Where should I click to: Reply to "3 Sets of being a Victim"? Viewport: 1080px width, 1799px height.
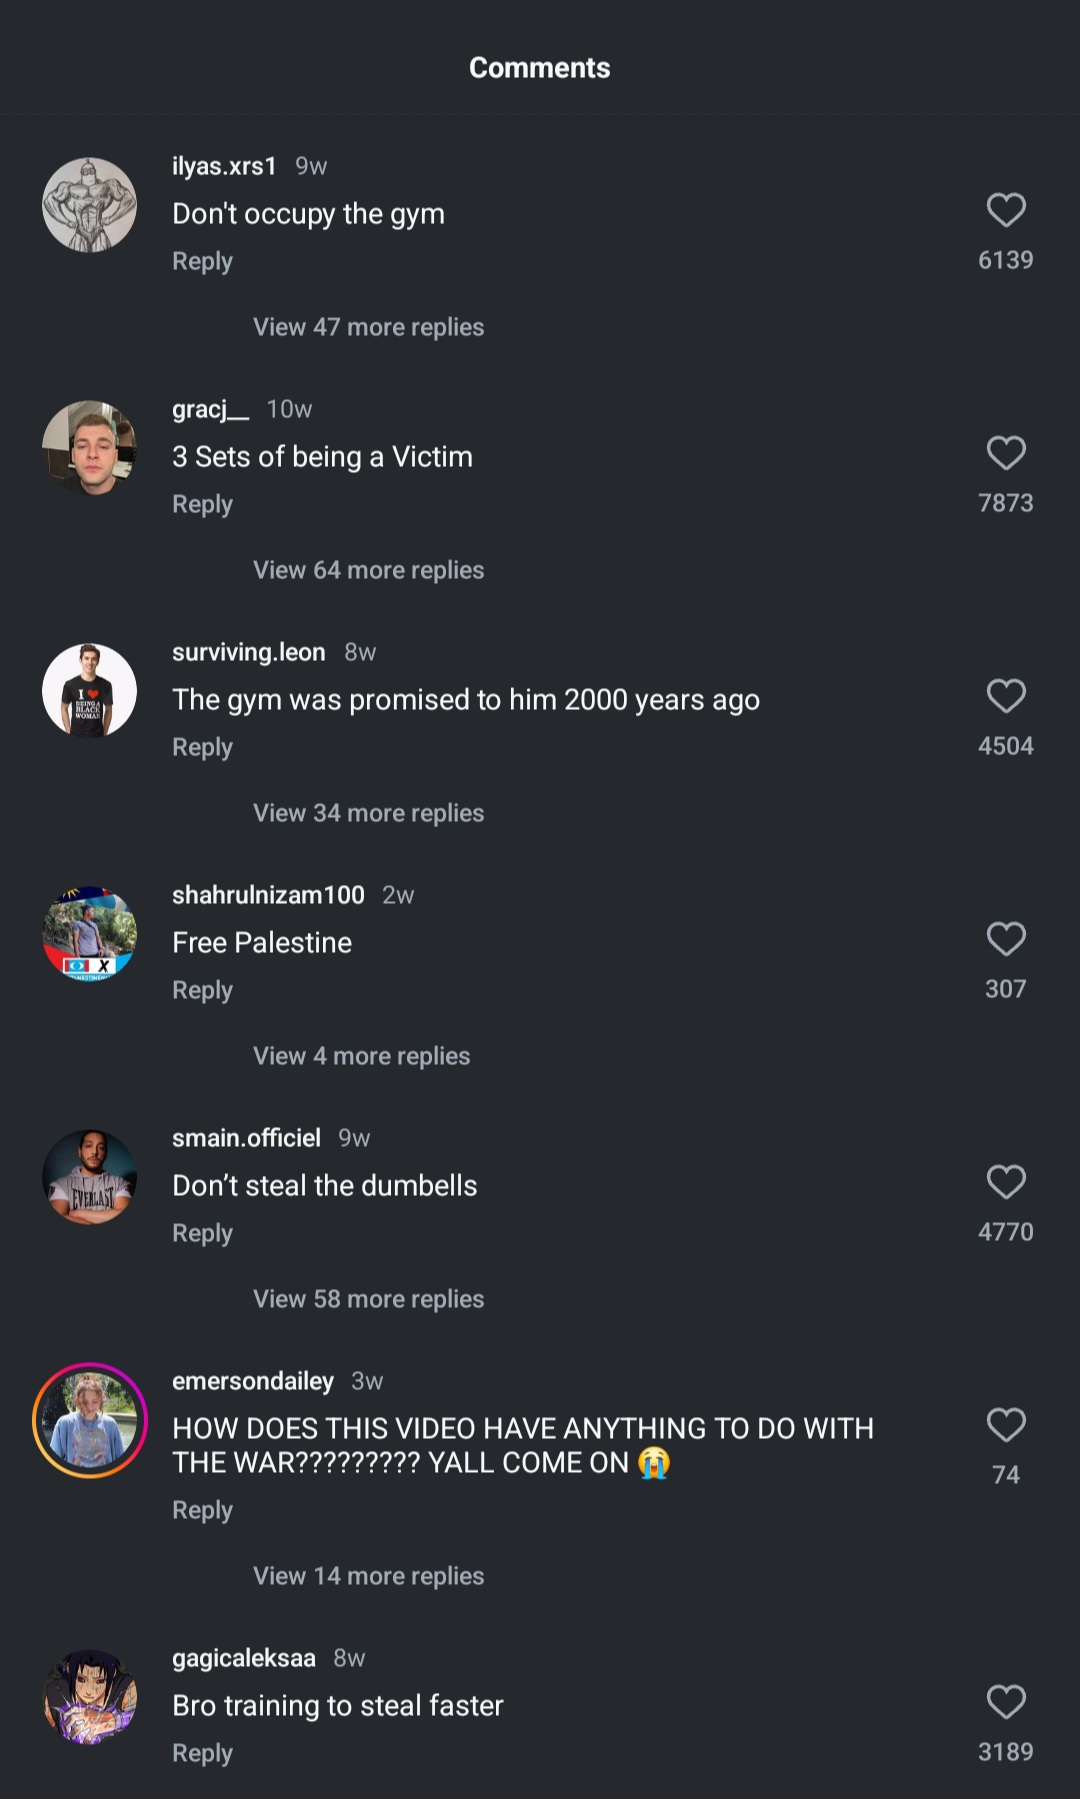(202, 504)
